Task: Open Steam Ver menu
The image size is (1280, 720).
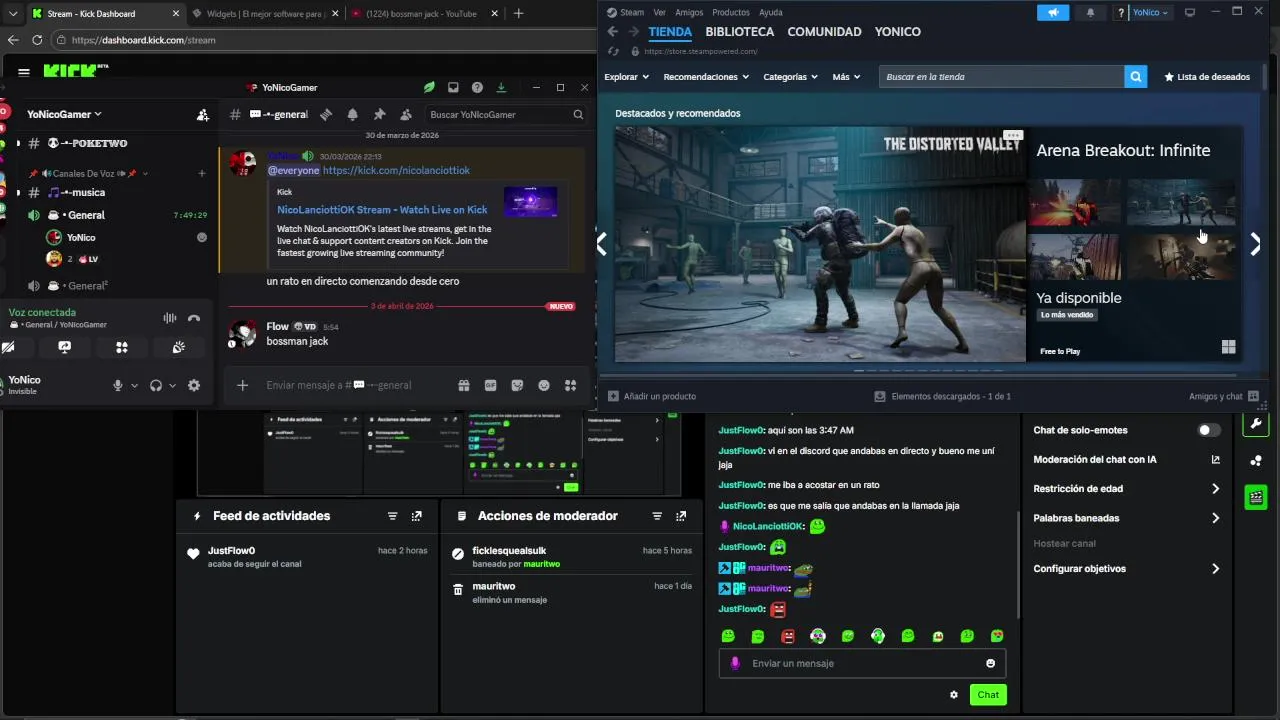Action: click(660, 12)
